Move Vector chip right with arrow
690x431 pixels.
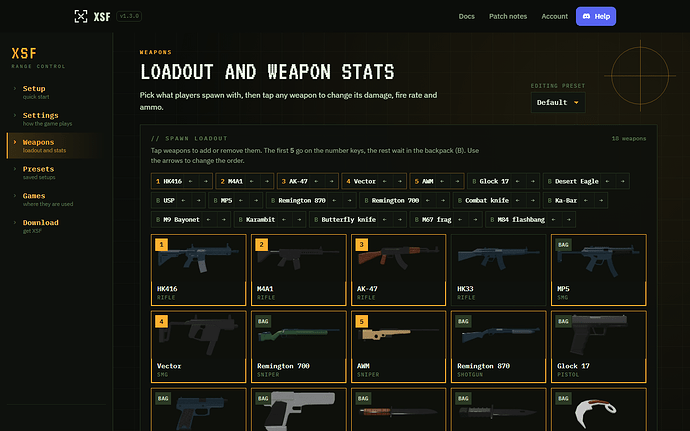[400, 181]
